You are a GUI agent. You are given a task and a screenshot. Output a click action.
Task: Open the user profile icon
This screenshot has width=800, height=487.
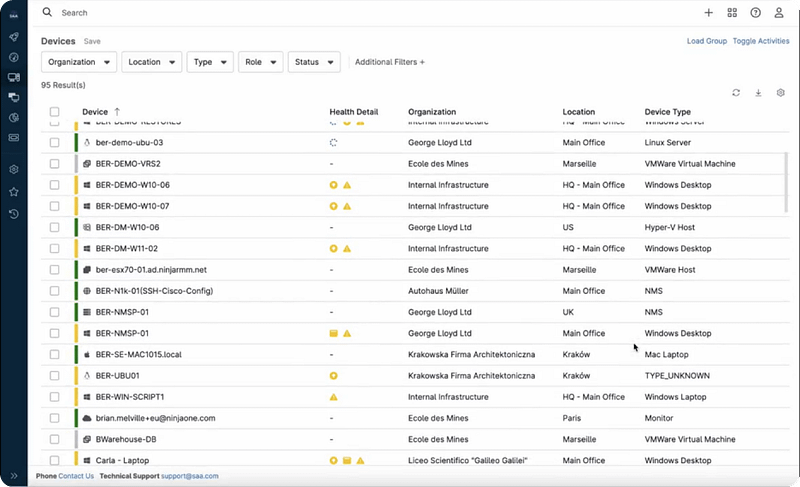[779, 13]
